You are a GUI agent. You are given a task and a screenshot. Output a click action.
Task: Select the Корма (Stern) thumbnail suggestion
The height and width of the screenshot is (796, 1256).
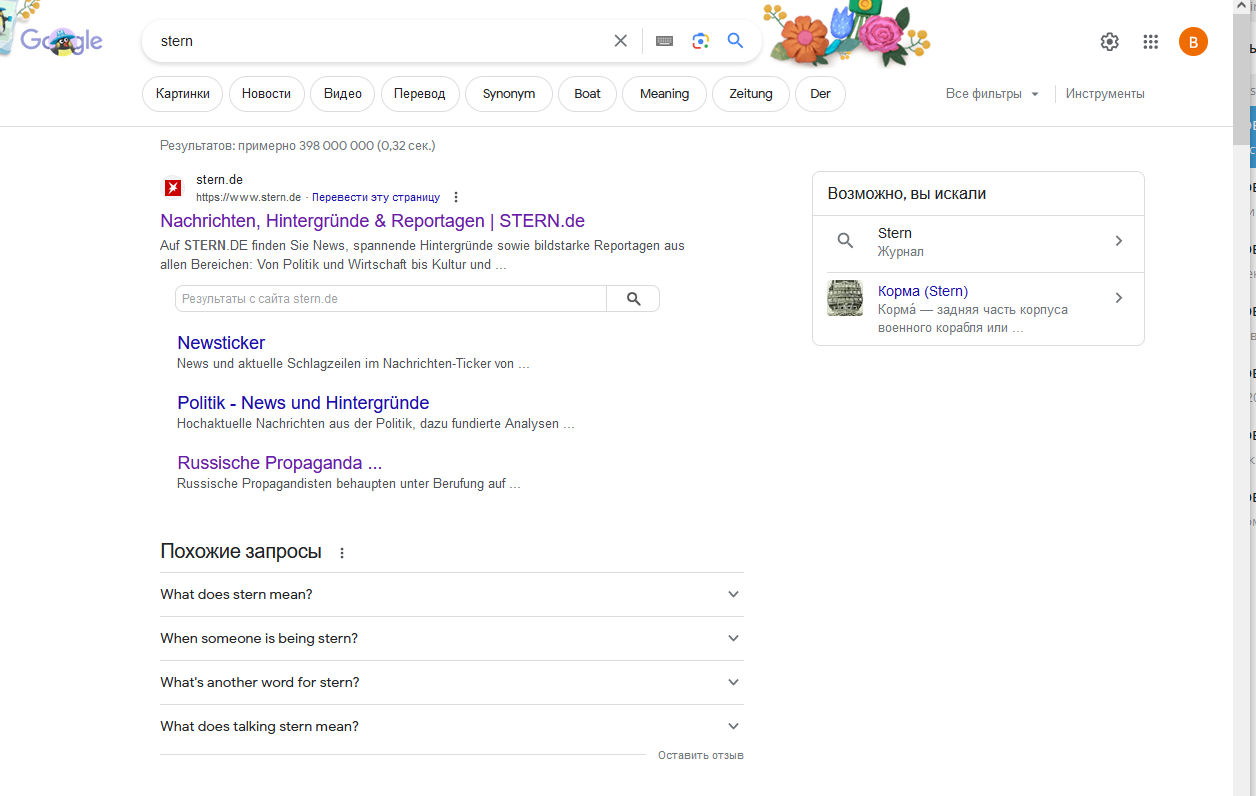point(845,298)
